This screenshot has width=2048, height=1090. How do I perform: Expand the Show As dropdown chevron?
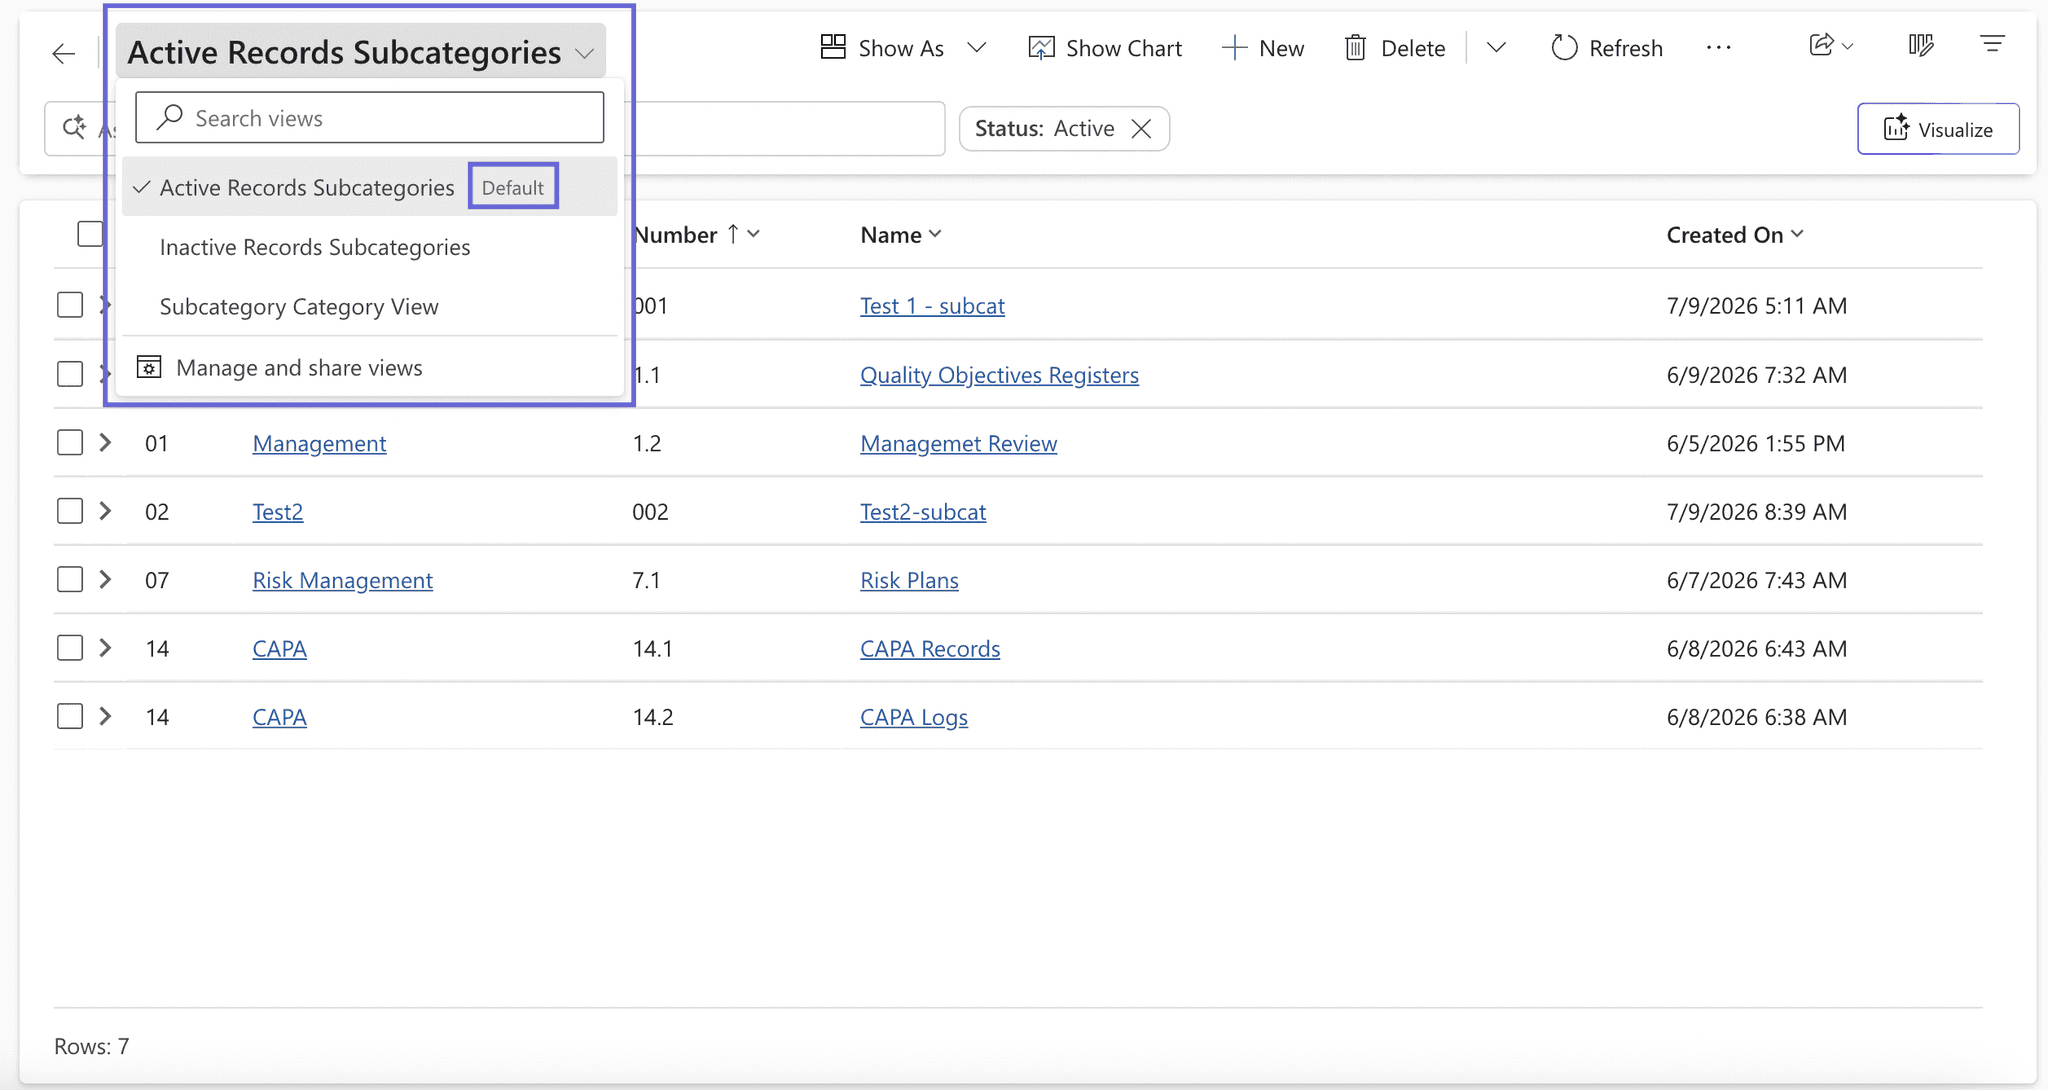tap(977, 48)
